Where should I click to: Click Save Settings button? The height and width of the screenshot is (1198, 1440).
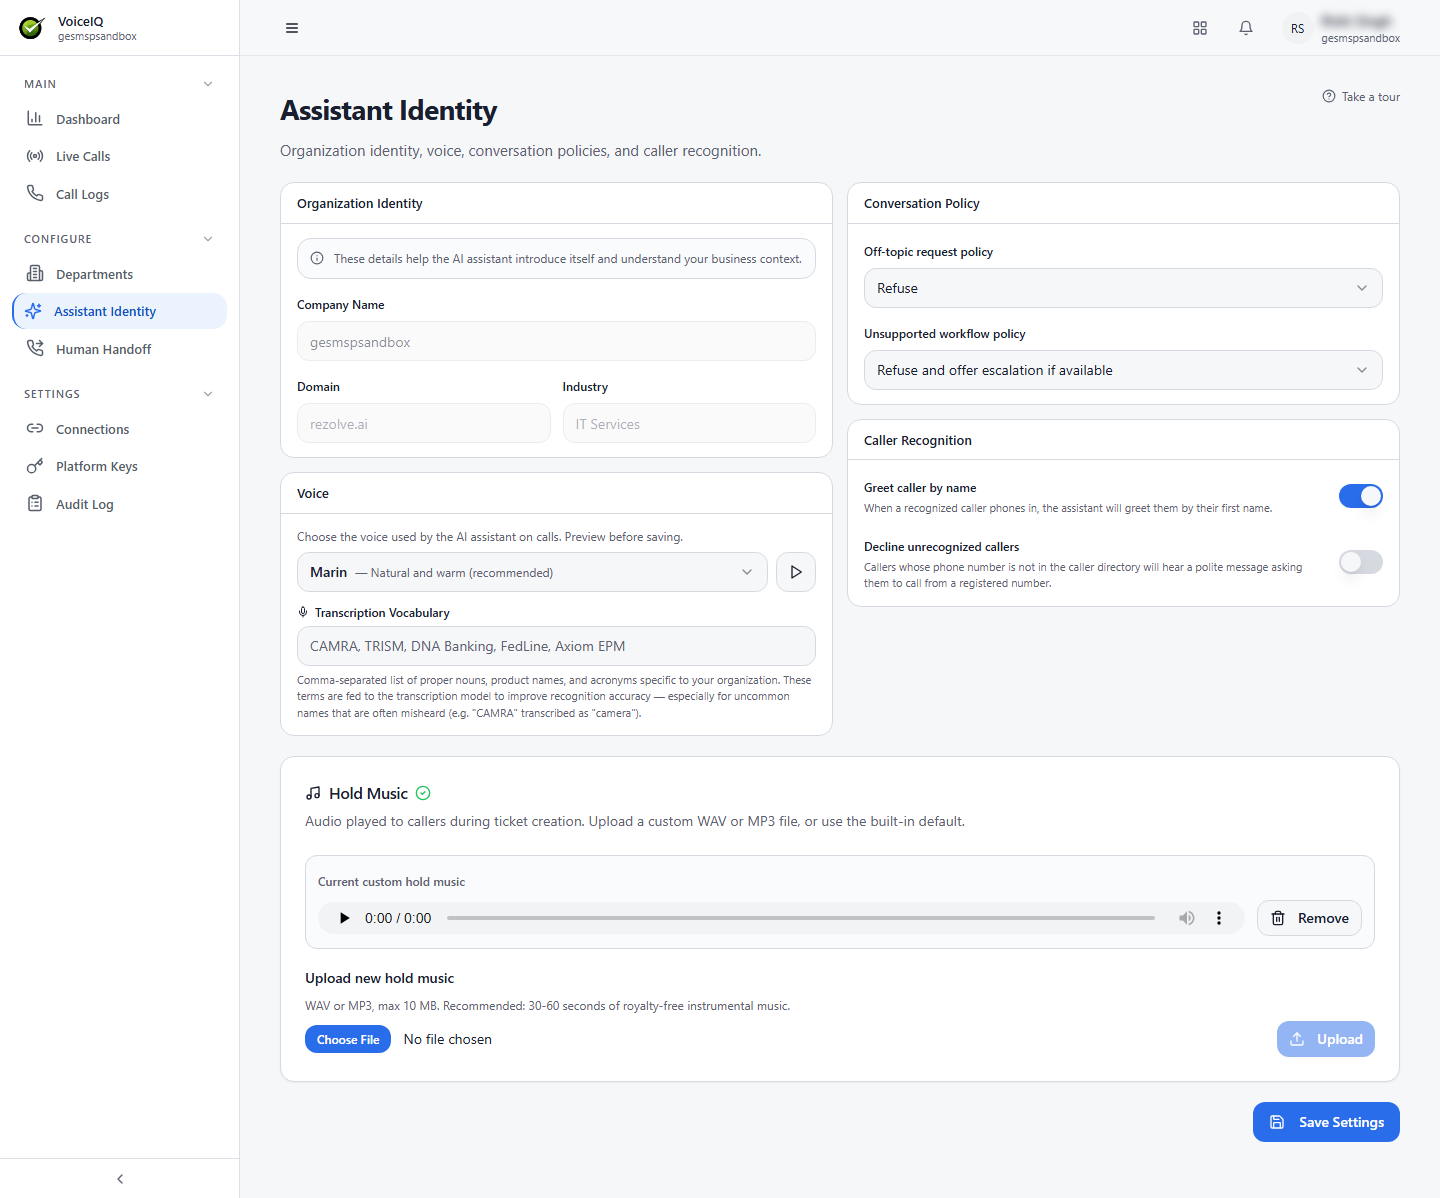pos(1326,1122)
